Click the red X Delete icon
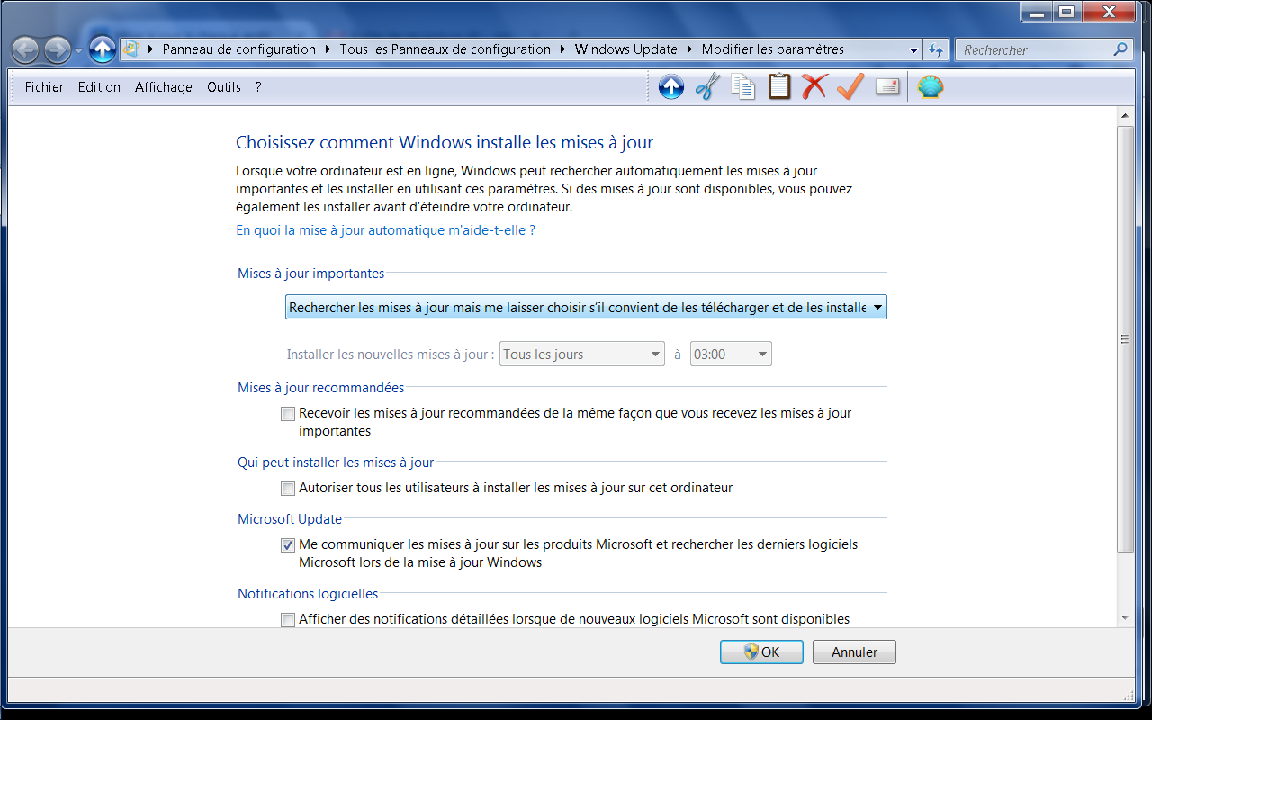 point(814,87)
